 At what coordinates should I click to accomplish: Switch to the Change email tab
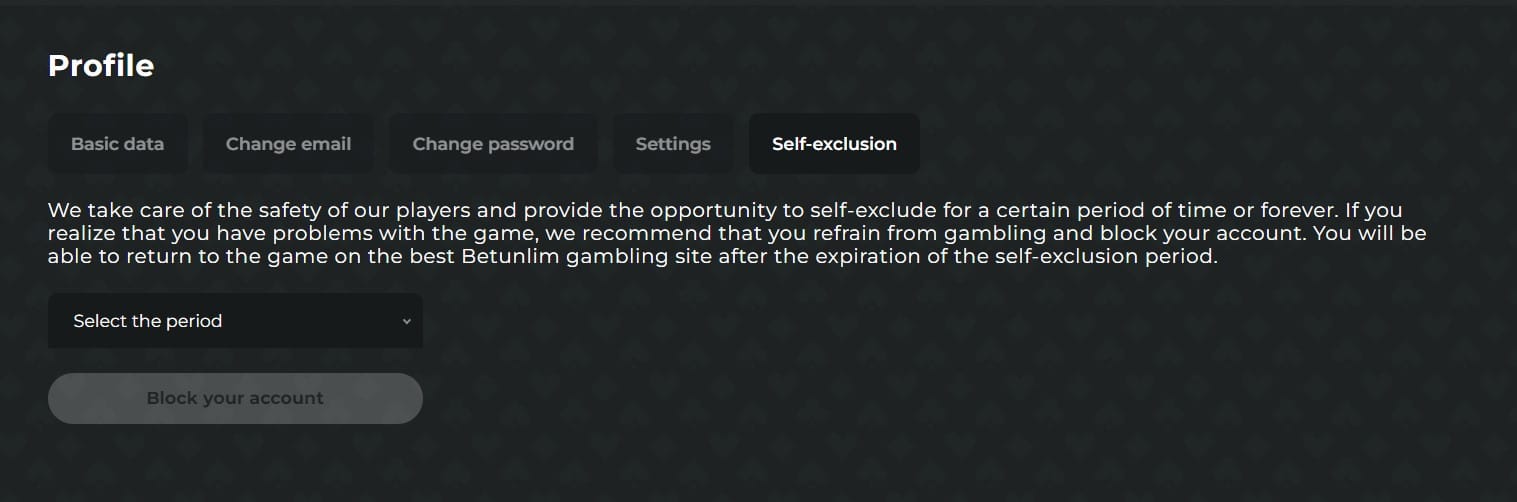click(288, 144)
